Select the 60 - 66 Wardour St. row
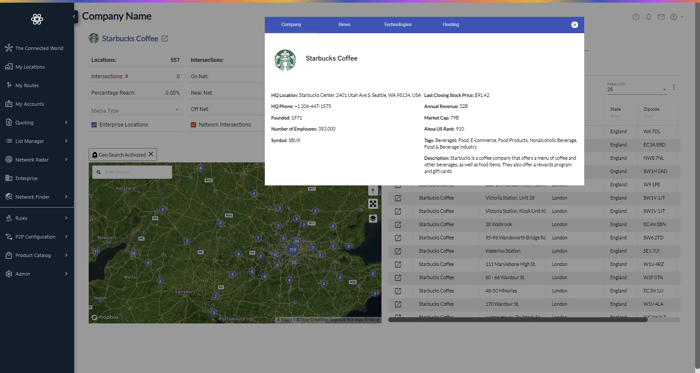This screenshot has height=373, width=700. pos(534,278)
